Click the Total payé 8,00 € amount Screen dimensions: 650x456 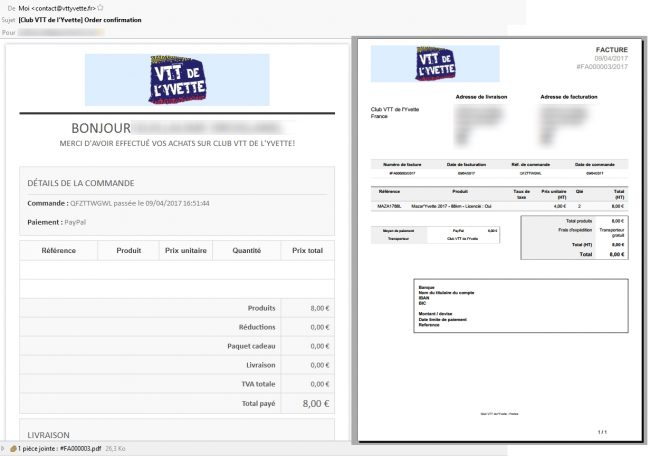[316, 403]
